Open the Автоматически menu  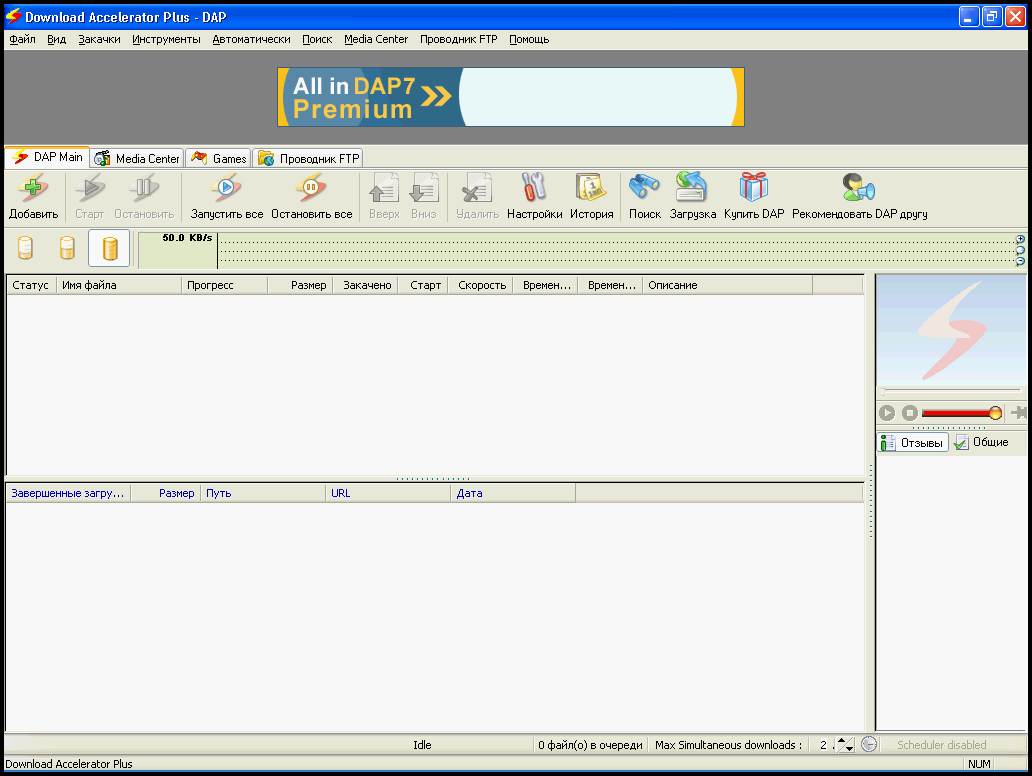click(x=251, y=39)
